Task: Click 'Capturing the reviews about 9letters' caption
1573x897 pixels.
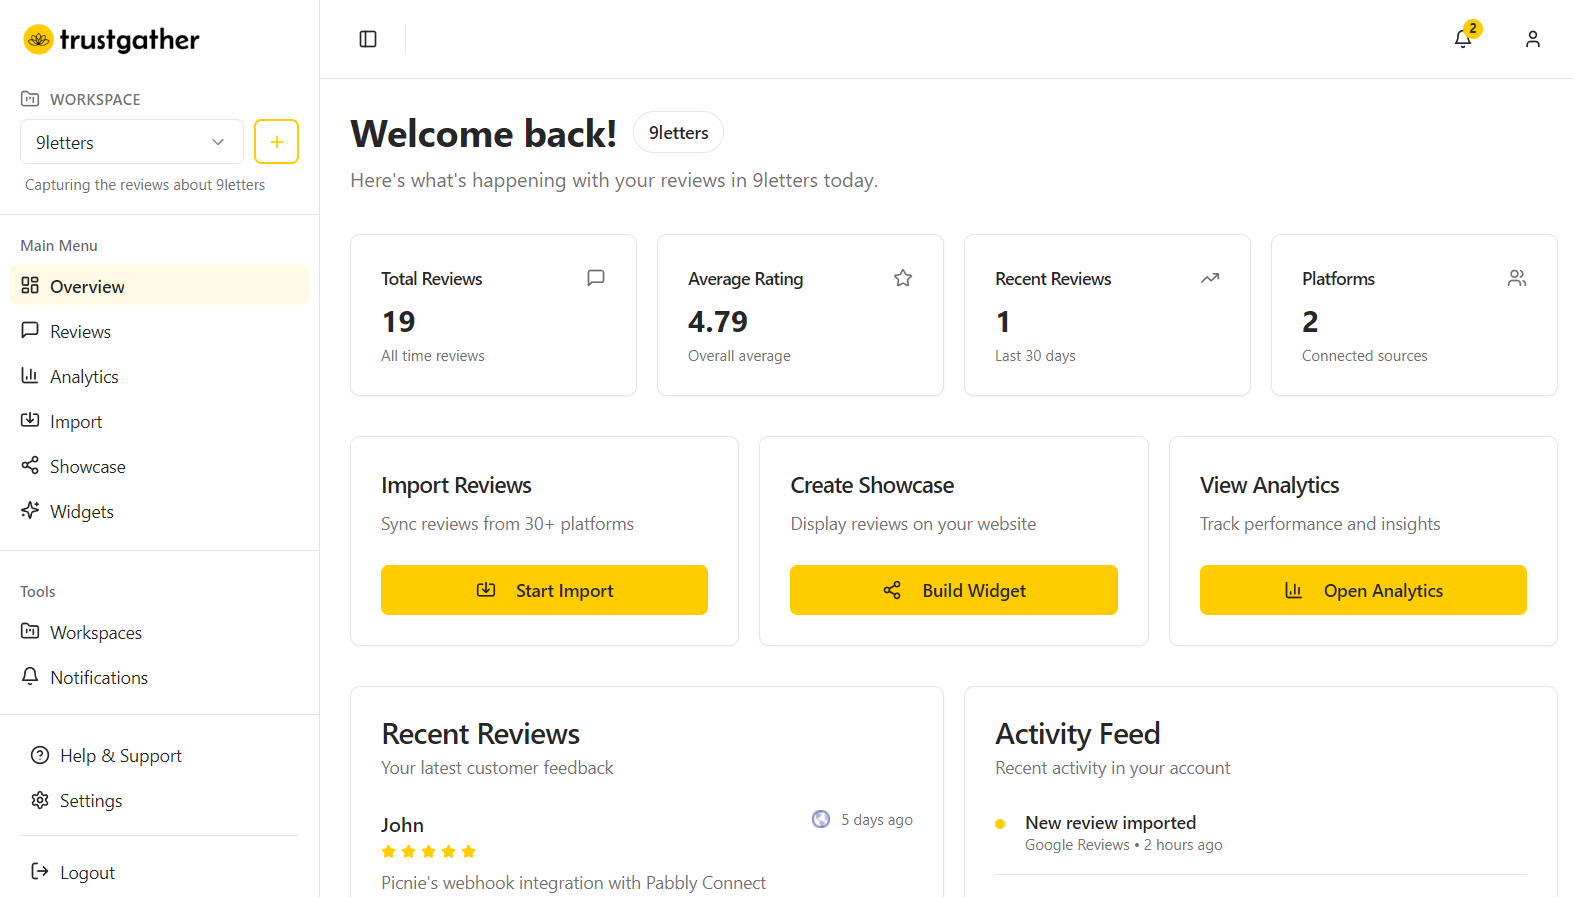Action: click(145, 185)
